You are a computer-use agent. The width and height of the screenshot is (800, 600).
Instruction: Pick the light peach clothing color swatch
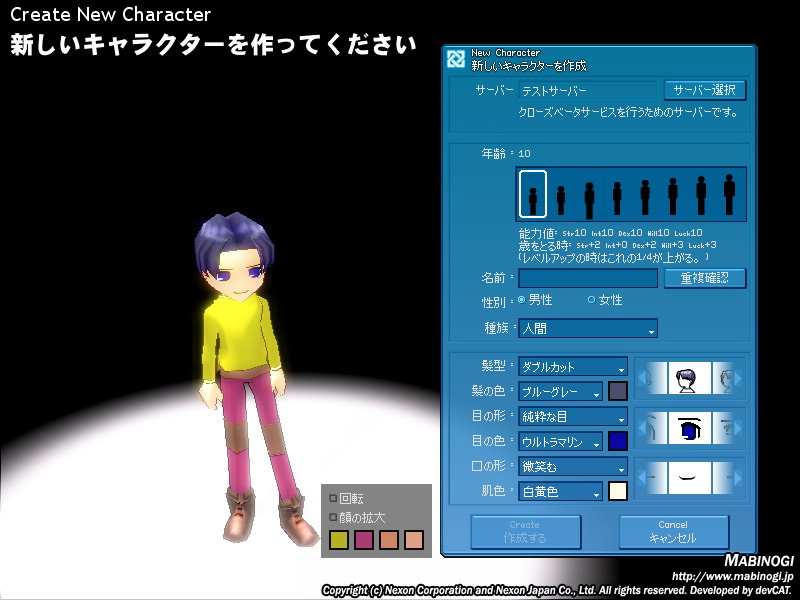pos(414,540)
